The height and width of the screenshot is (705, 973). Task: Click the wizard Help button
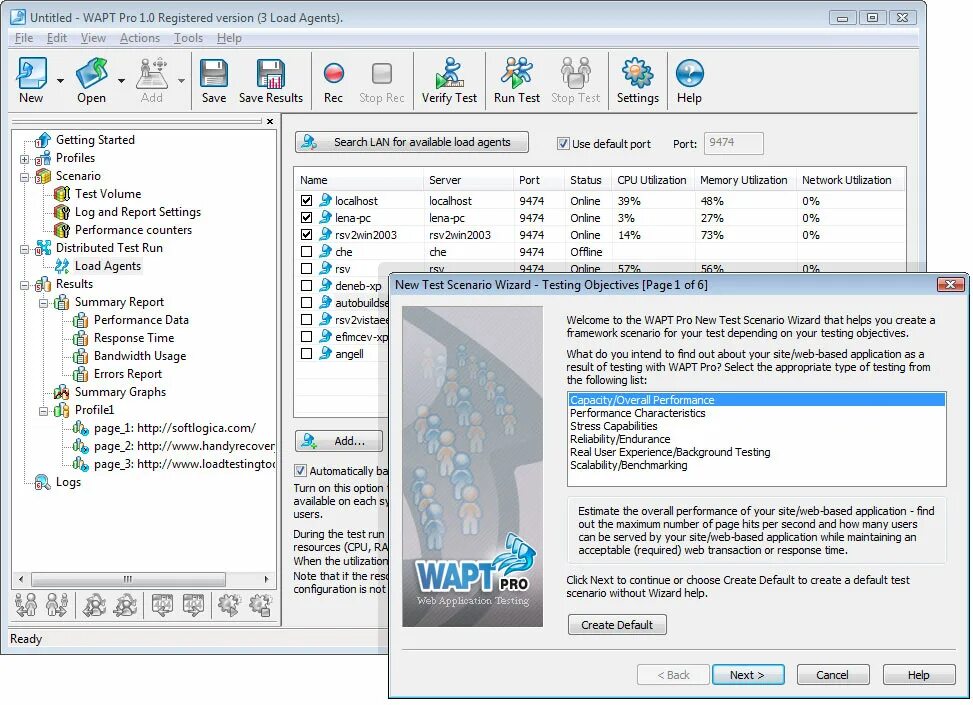pyautogui.click(x=918, y=675)
